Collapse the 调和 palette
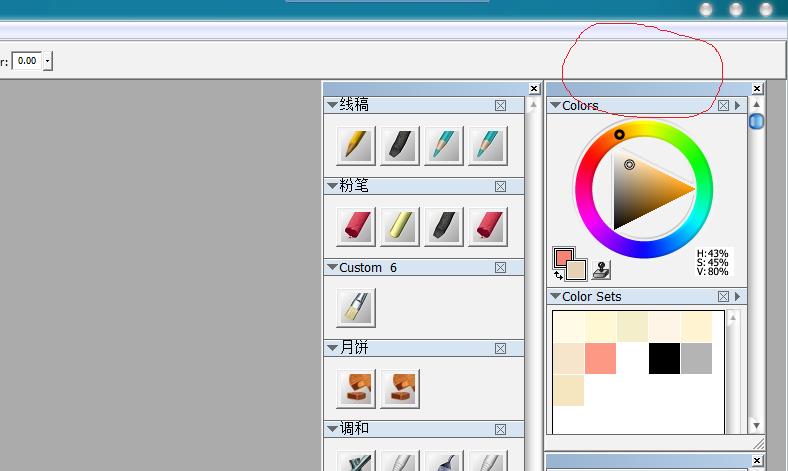The width and height of the screenshot is (788, 471). tap(332, 429)
